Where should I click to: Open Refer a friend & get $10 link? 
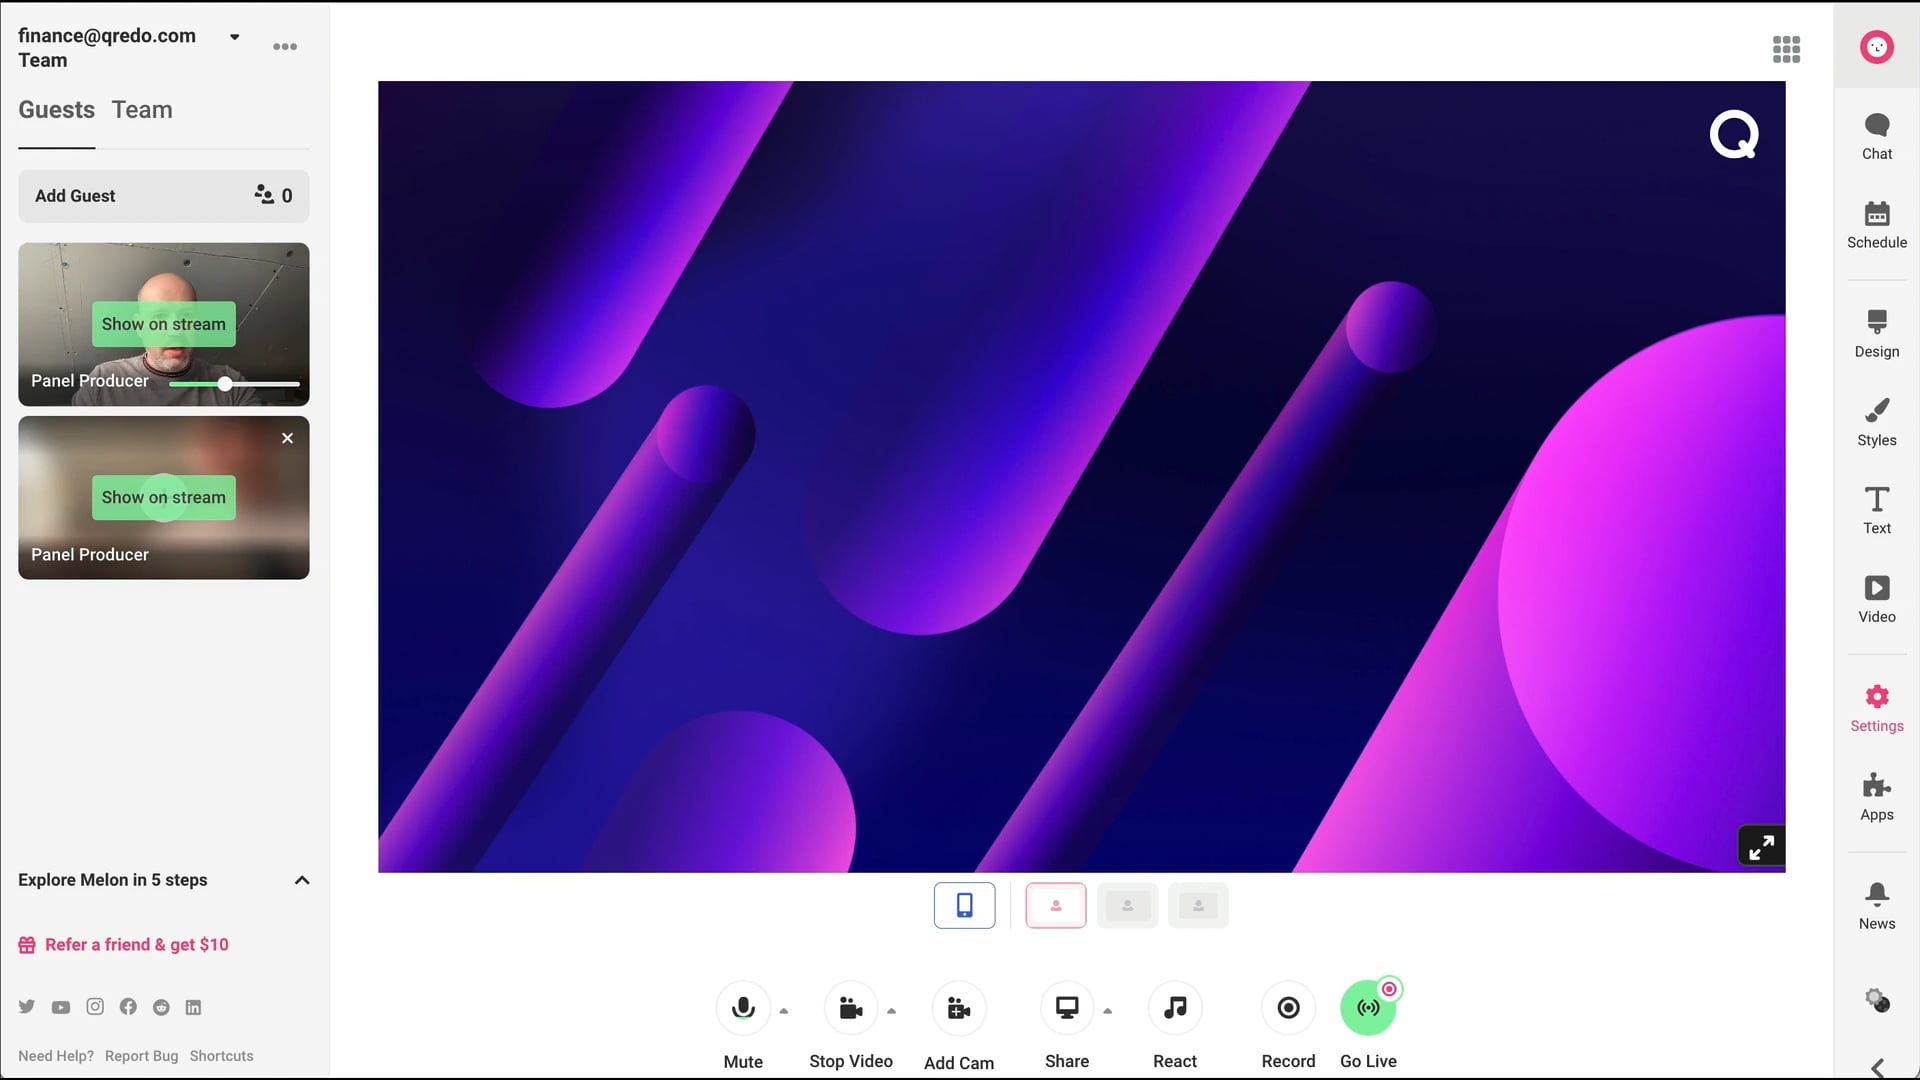136,945
